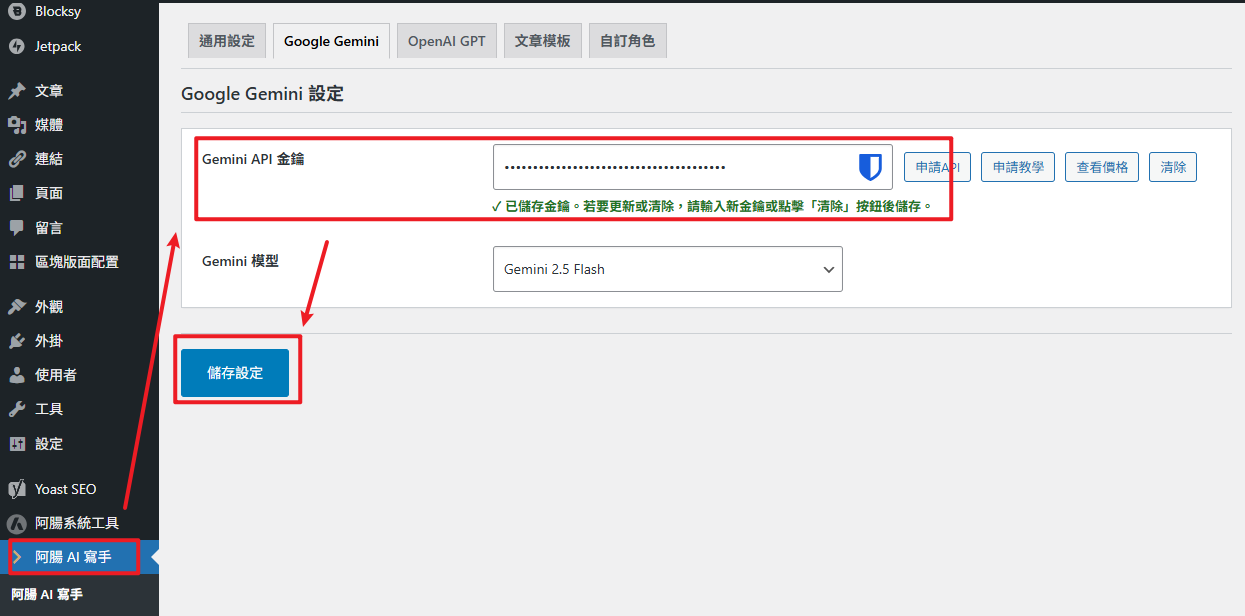Click into the Gemini API 金鑰 field
Viewport: 1245px width, 616px height.
click(x=670, y=167)
